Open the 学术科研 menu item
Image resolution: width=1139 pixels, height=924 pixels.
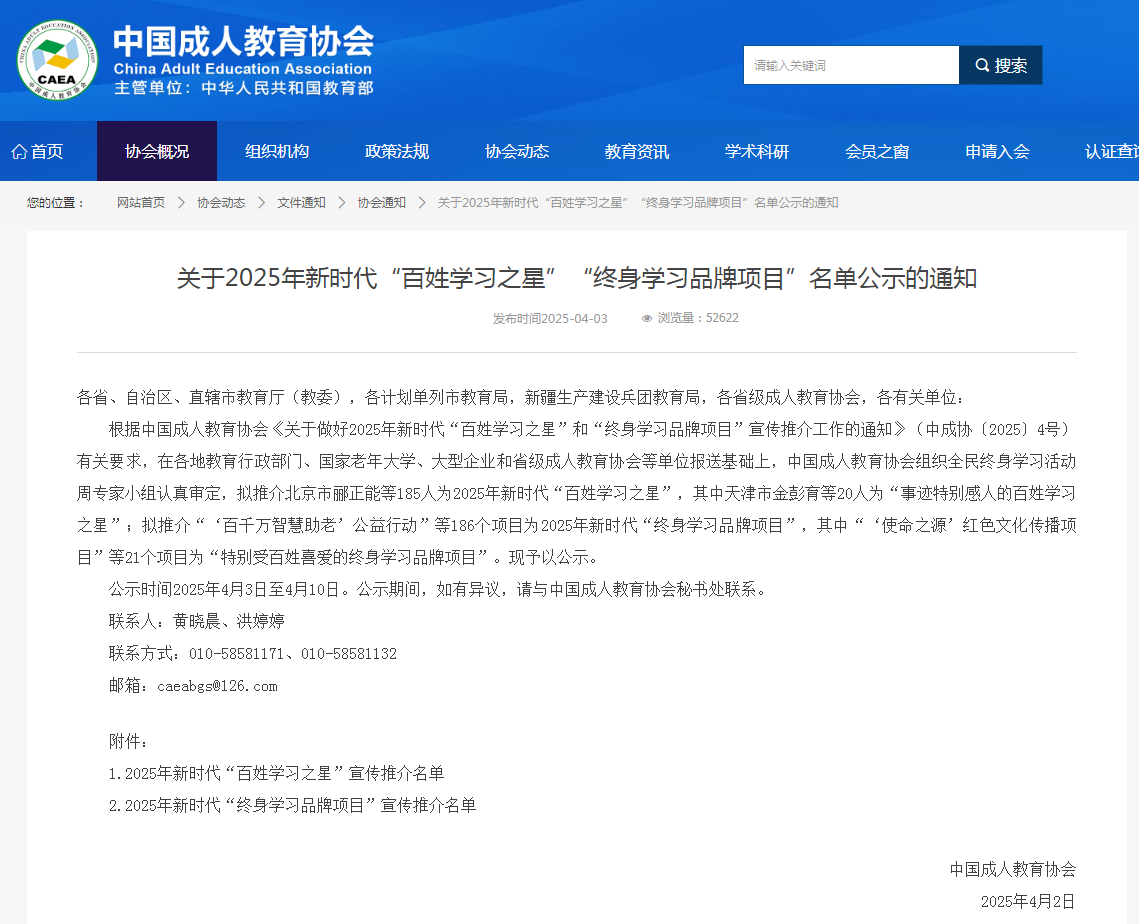coord(757,151)
